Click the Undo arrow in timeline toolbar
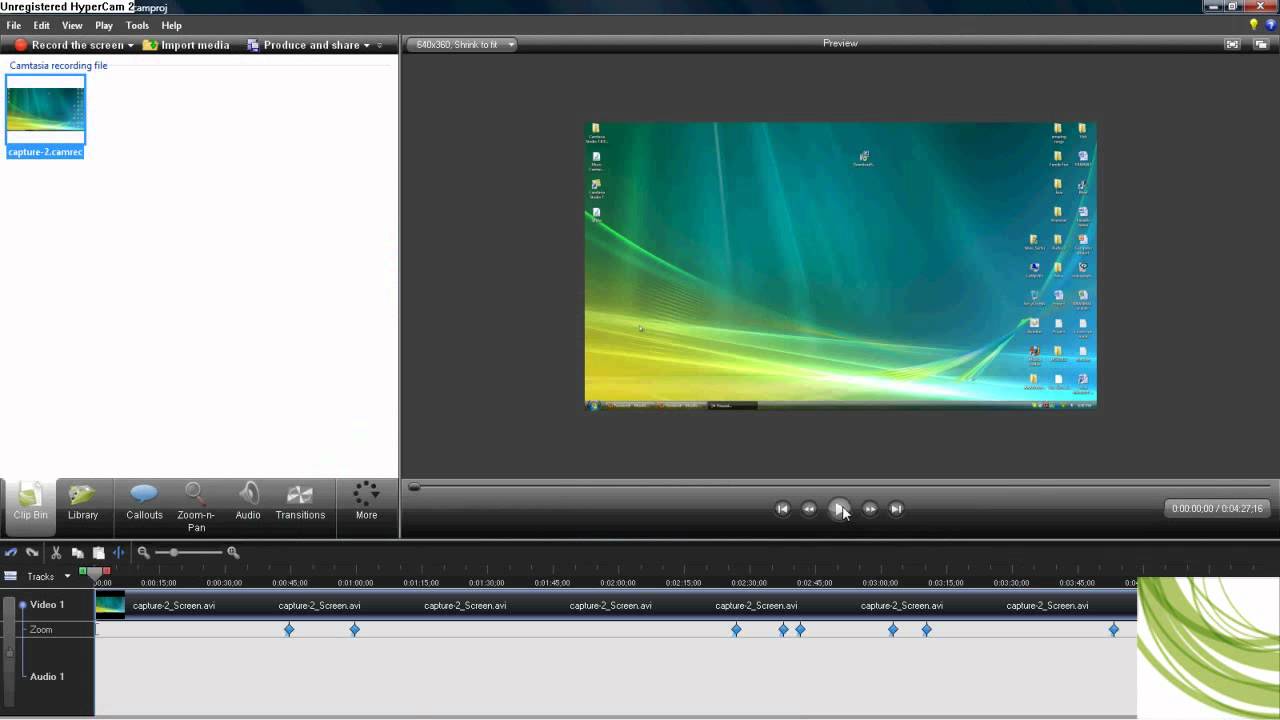1280x720 pixels. (x=11, y=552)
